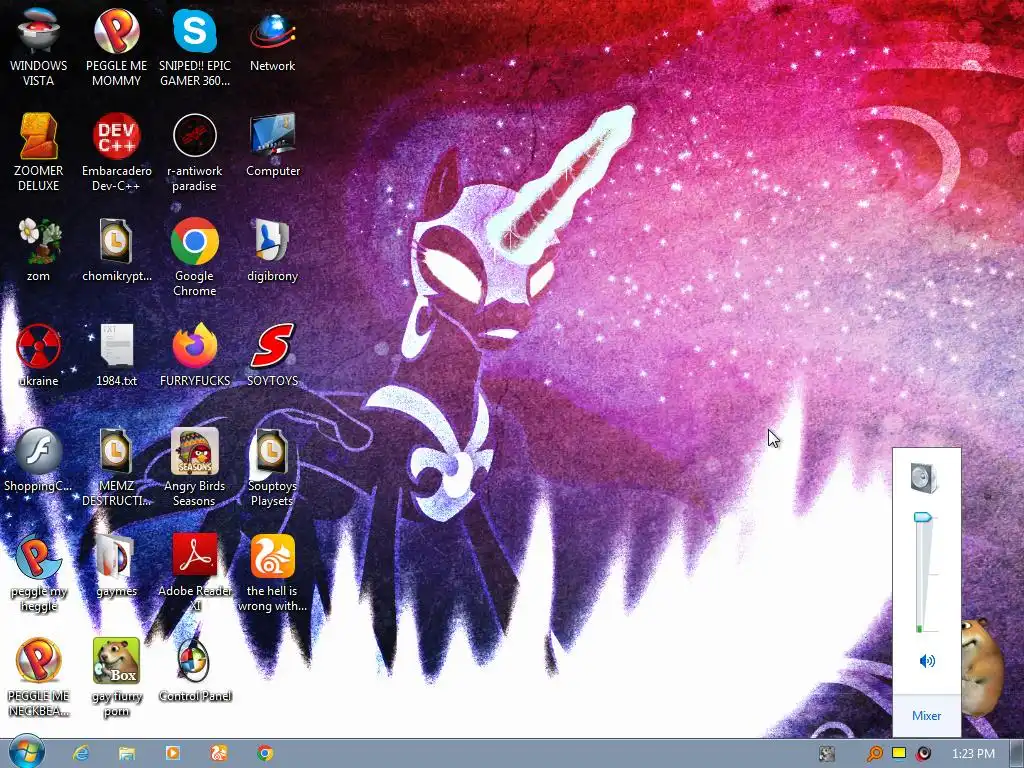Launch Chrome from the taskbar
1024x768 pixels.
[264, 753]
